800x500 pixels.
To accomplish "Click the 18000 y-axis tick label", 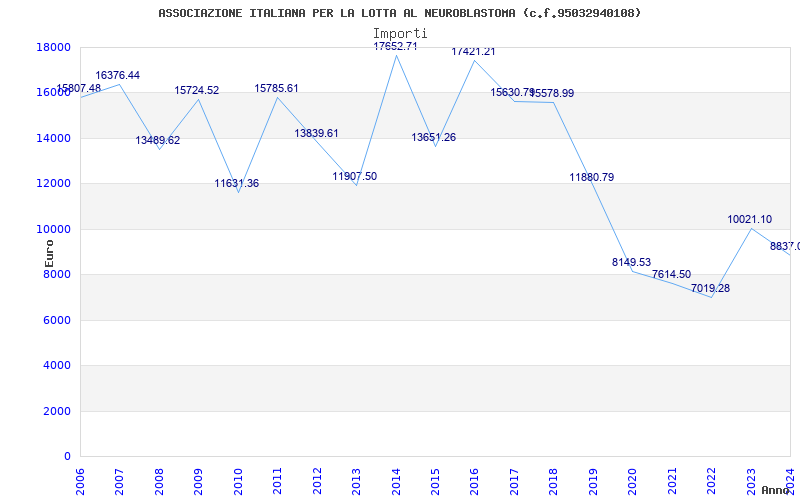I will pos(53,47).
